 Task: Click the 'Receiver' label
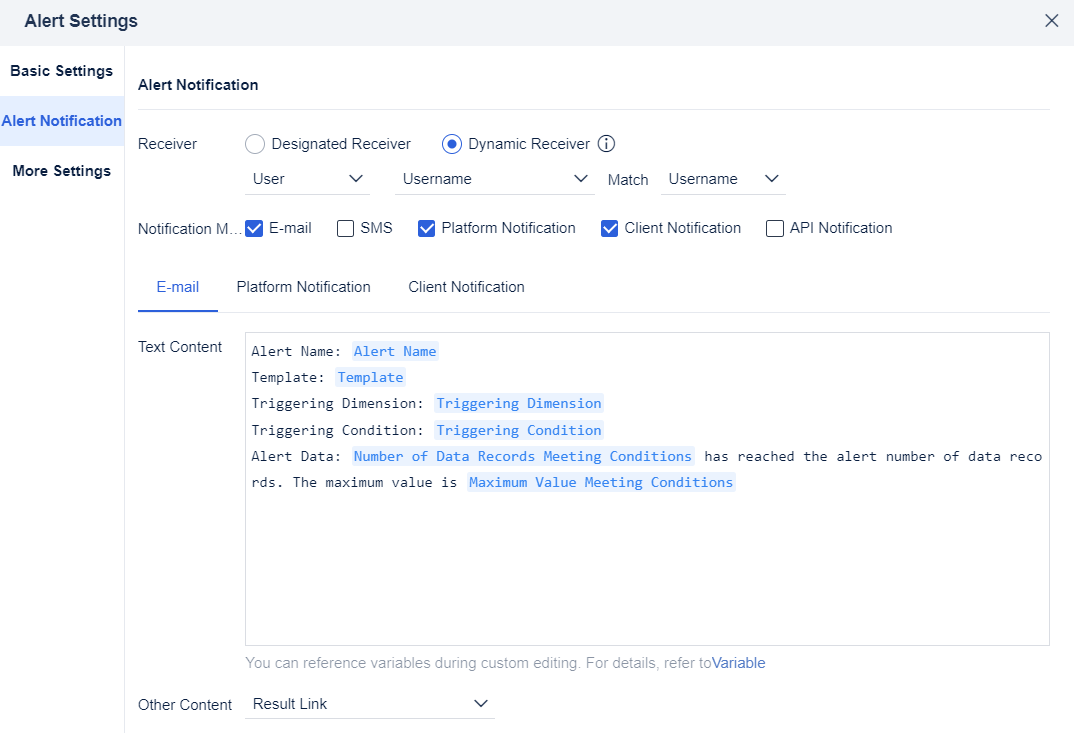[167, 144]
